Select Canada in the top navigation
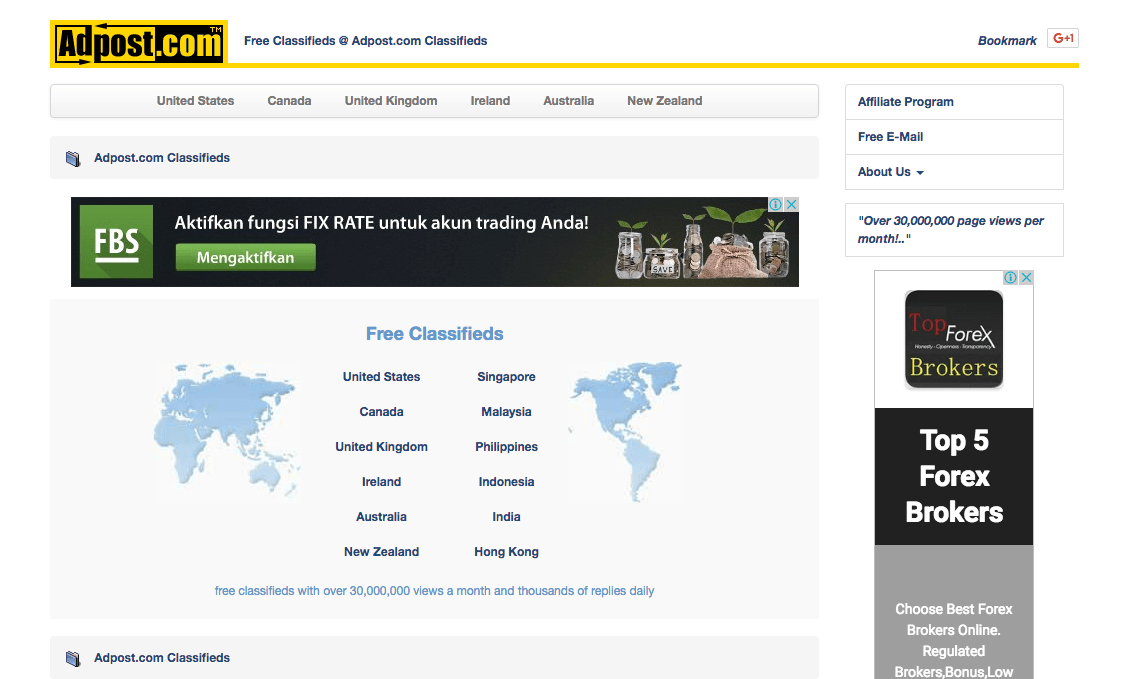Image resolution: width=1129 pixels, height=679 pixels. tap(289, 100)
